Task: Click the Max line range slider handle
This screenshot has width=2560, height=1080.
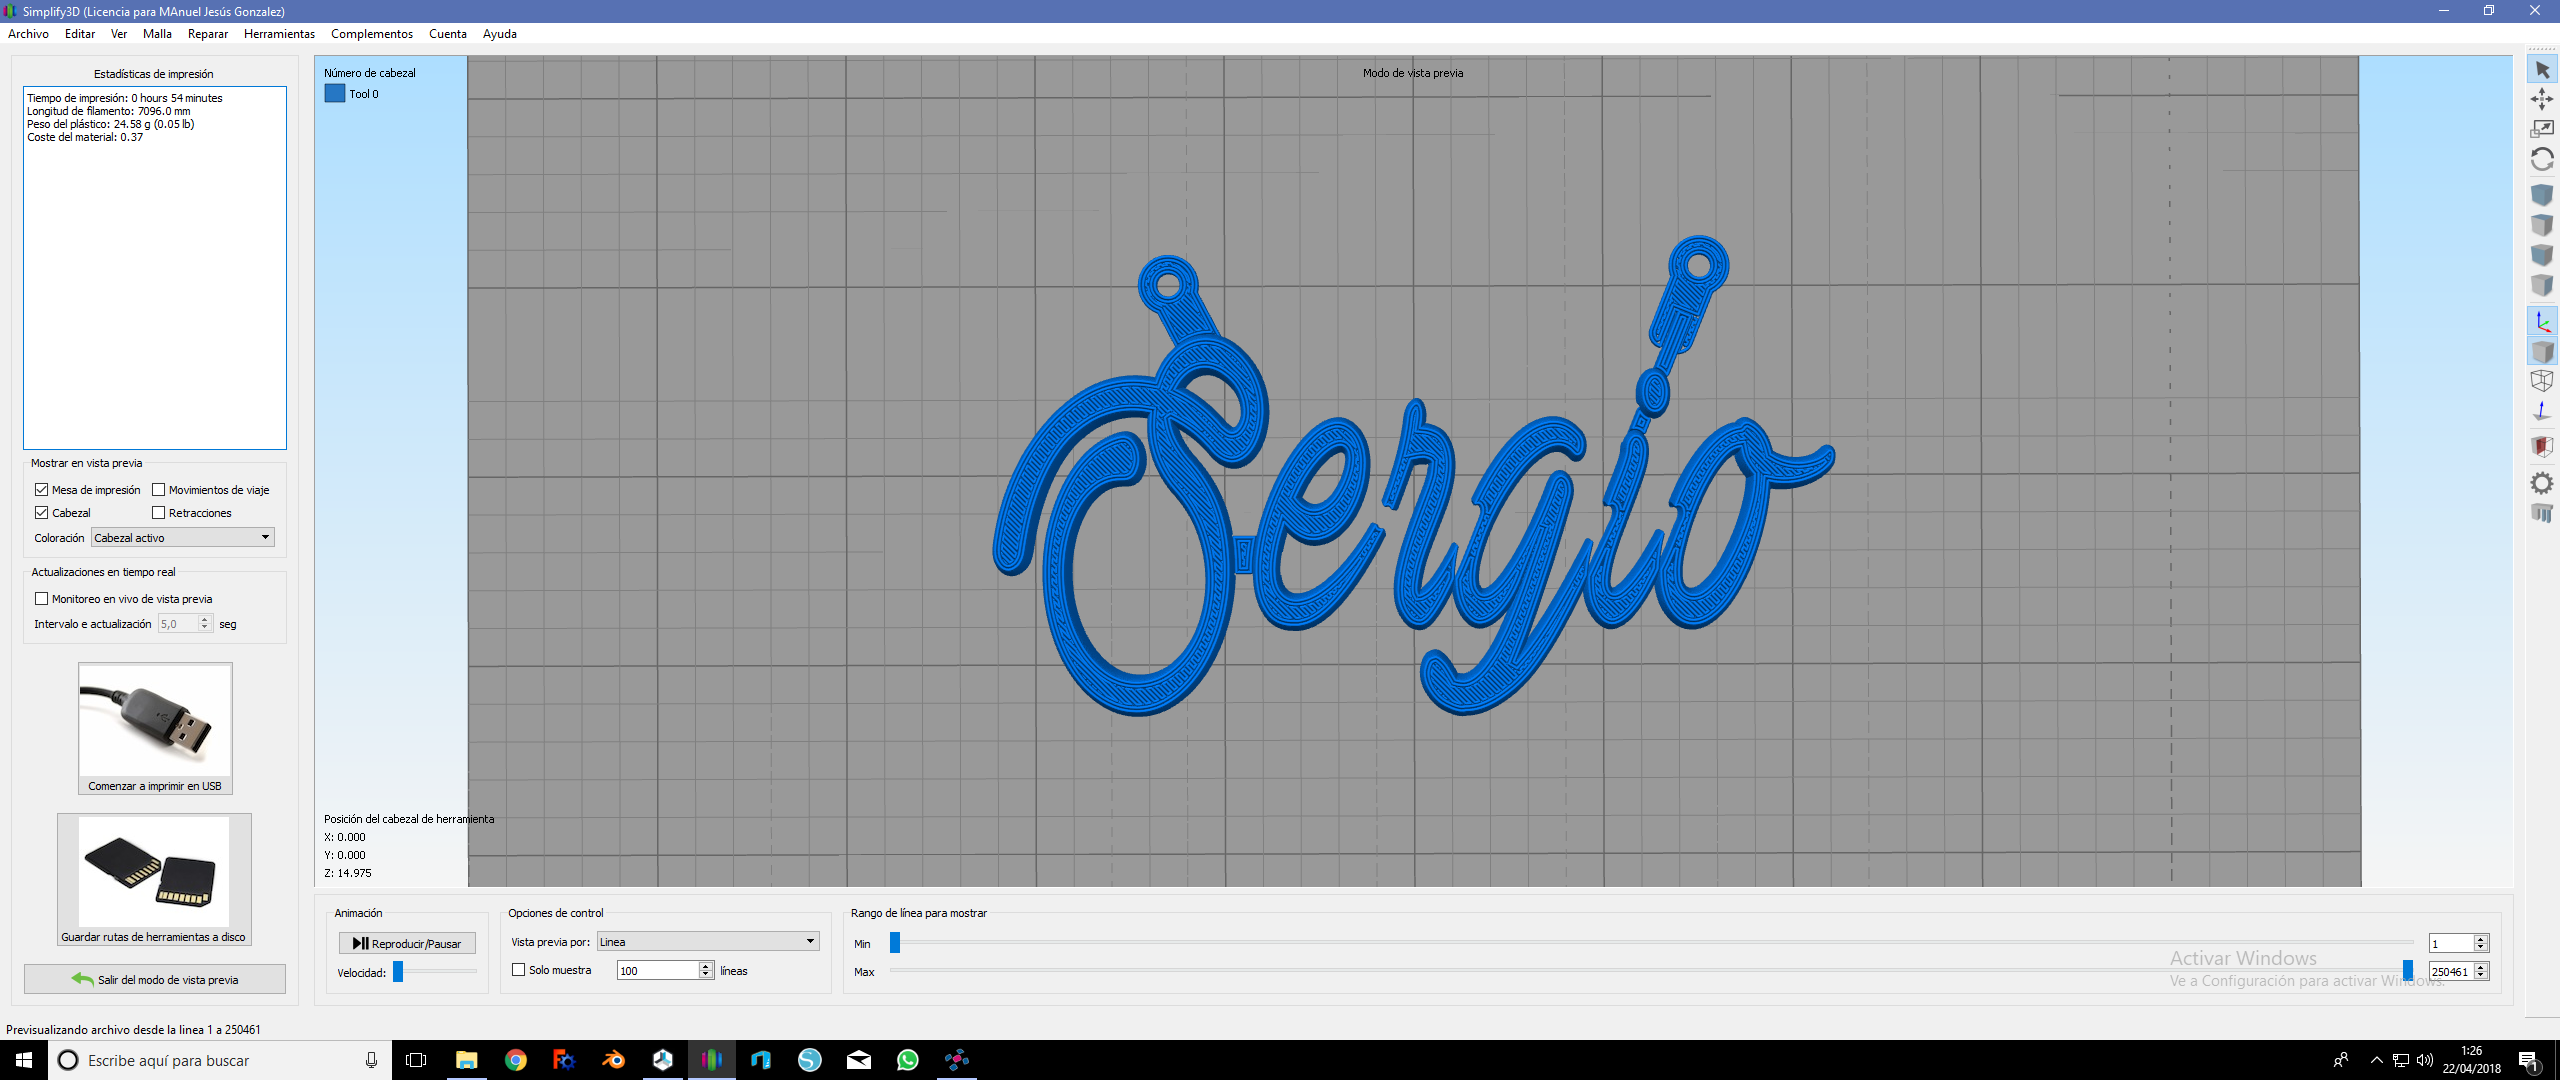Action: point(2408,970)
